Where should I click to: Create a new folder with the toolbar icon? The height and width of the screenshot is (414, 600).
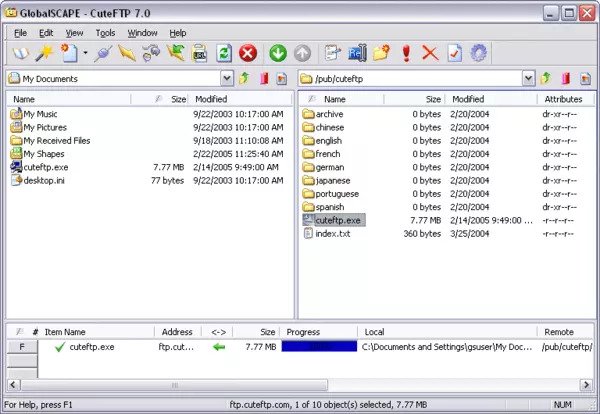381,53
